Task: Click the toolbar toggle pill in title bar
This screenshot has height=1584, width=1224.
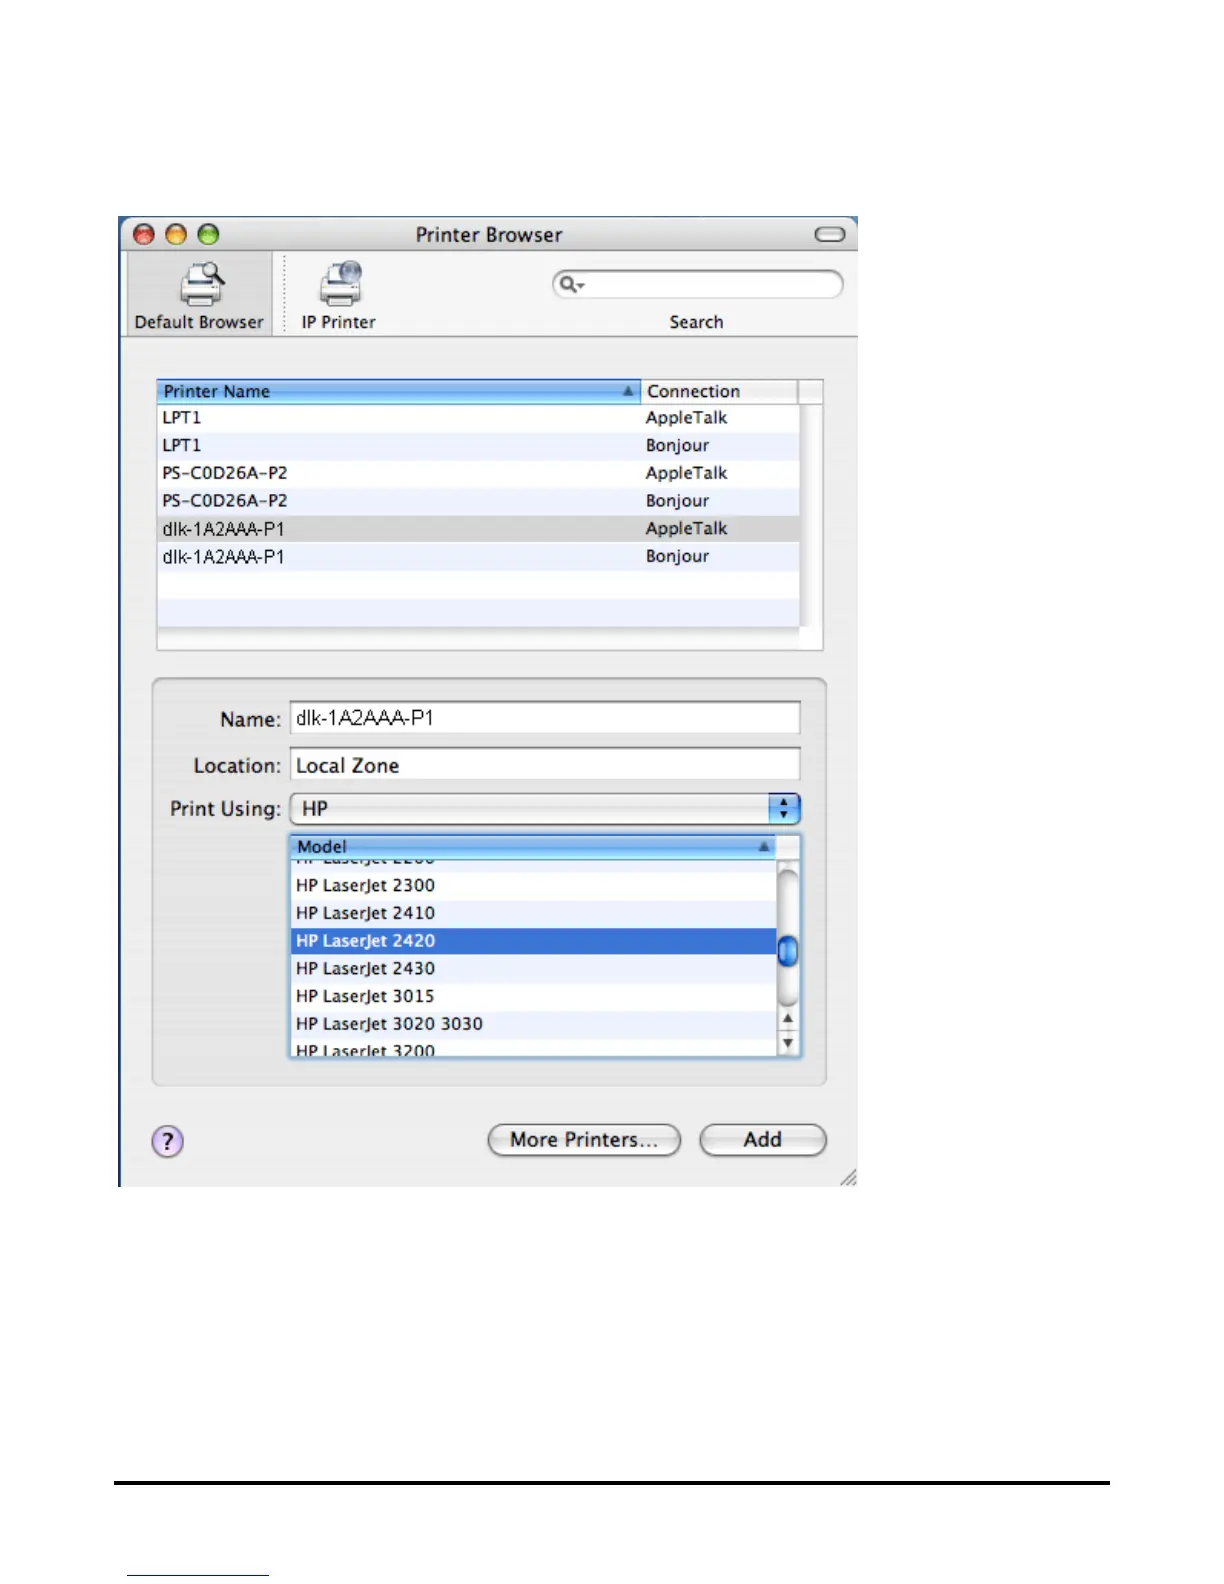Action: [830, 235]
